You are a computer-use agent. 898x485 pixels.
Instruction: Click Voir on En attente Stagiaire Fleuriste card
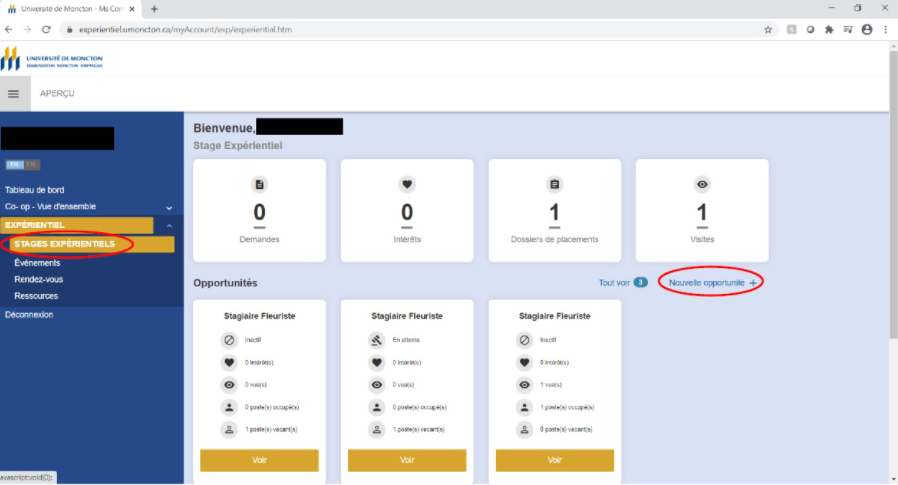tap(407, 460)
